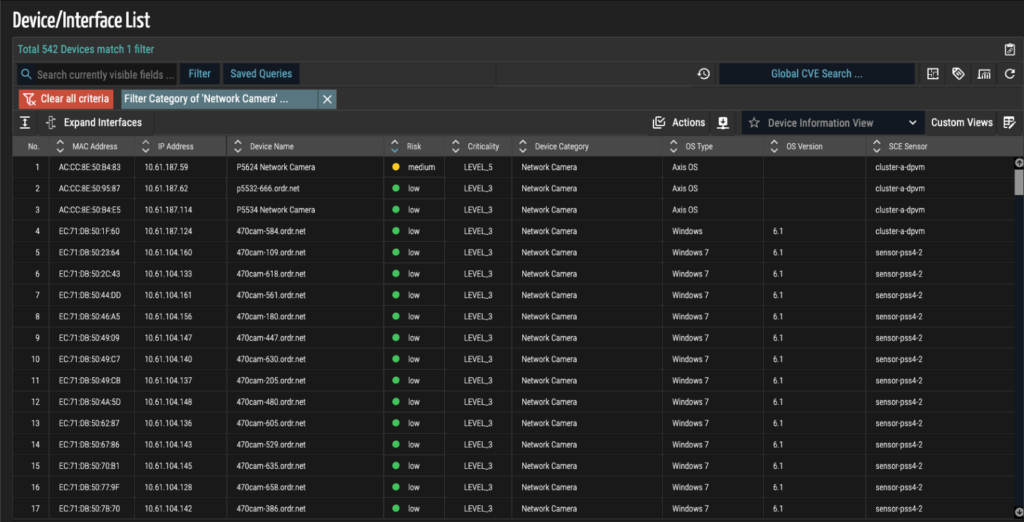Open 470cam-605.ordr.net
This screenshot has height=522, width=1024.
(x=271, y=423)
